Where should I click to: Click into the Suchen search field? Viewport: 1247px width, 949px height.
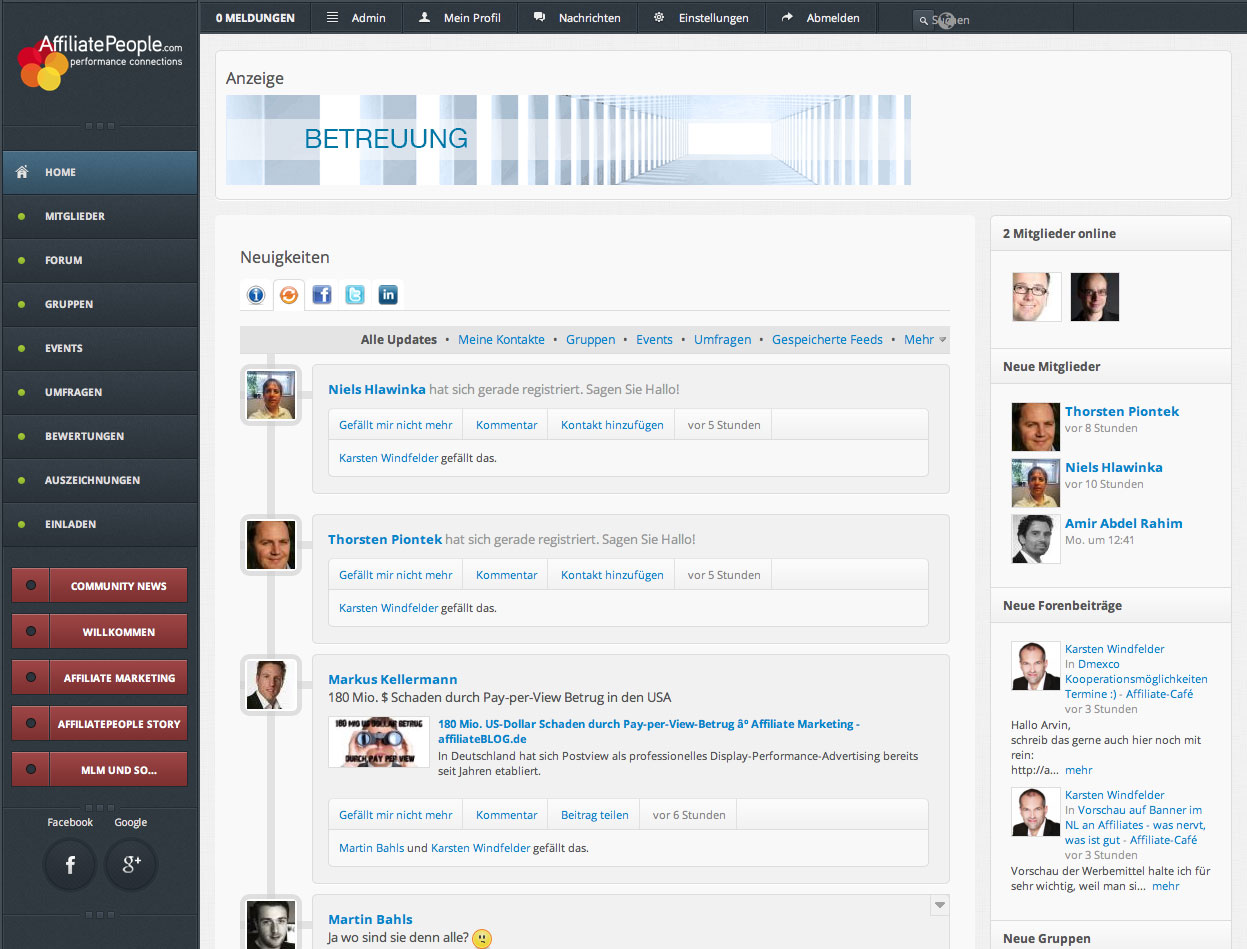coord(990,20)
